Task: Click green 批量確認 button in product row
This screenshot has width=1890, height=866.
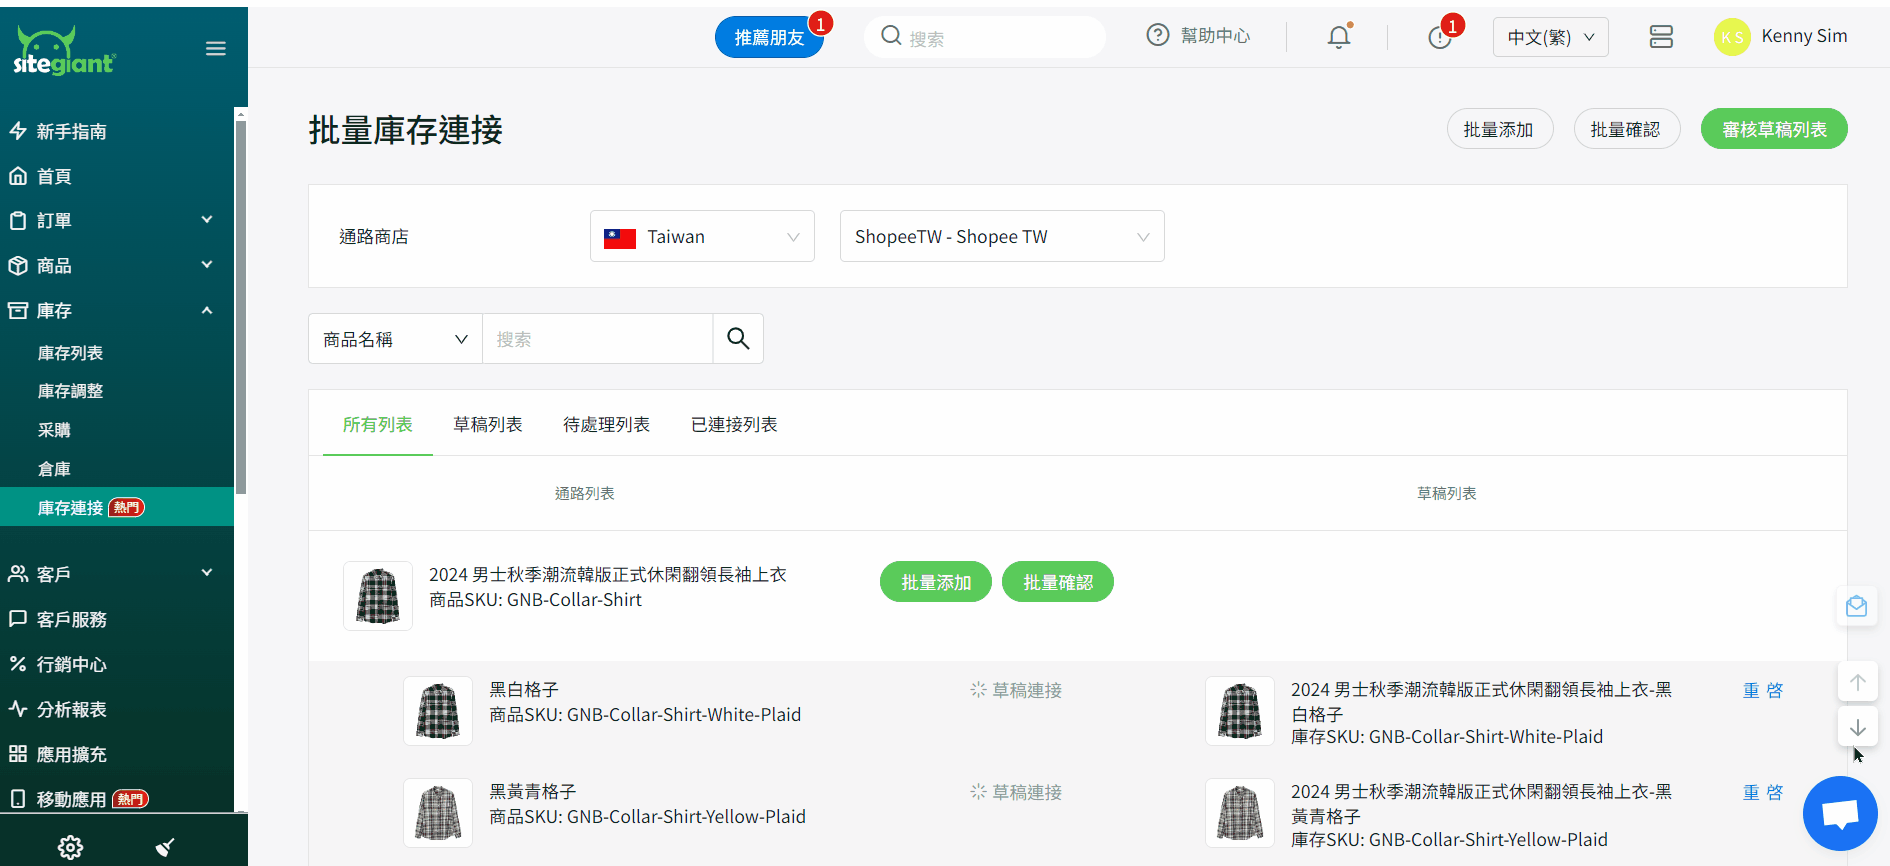Action: [x=1058, y=582]
